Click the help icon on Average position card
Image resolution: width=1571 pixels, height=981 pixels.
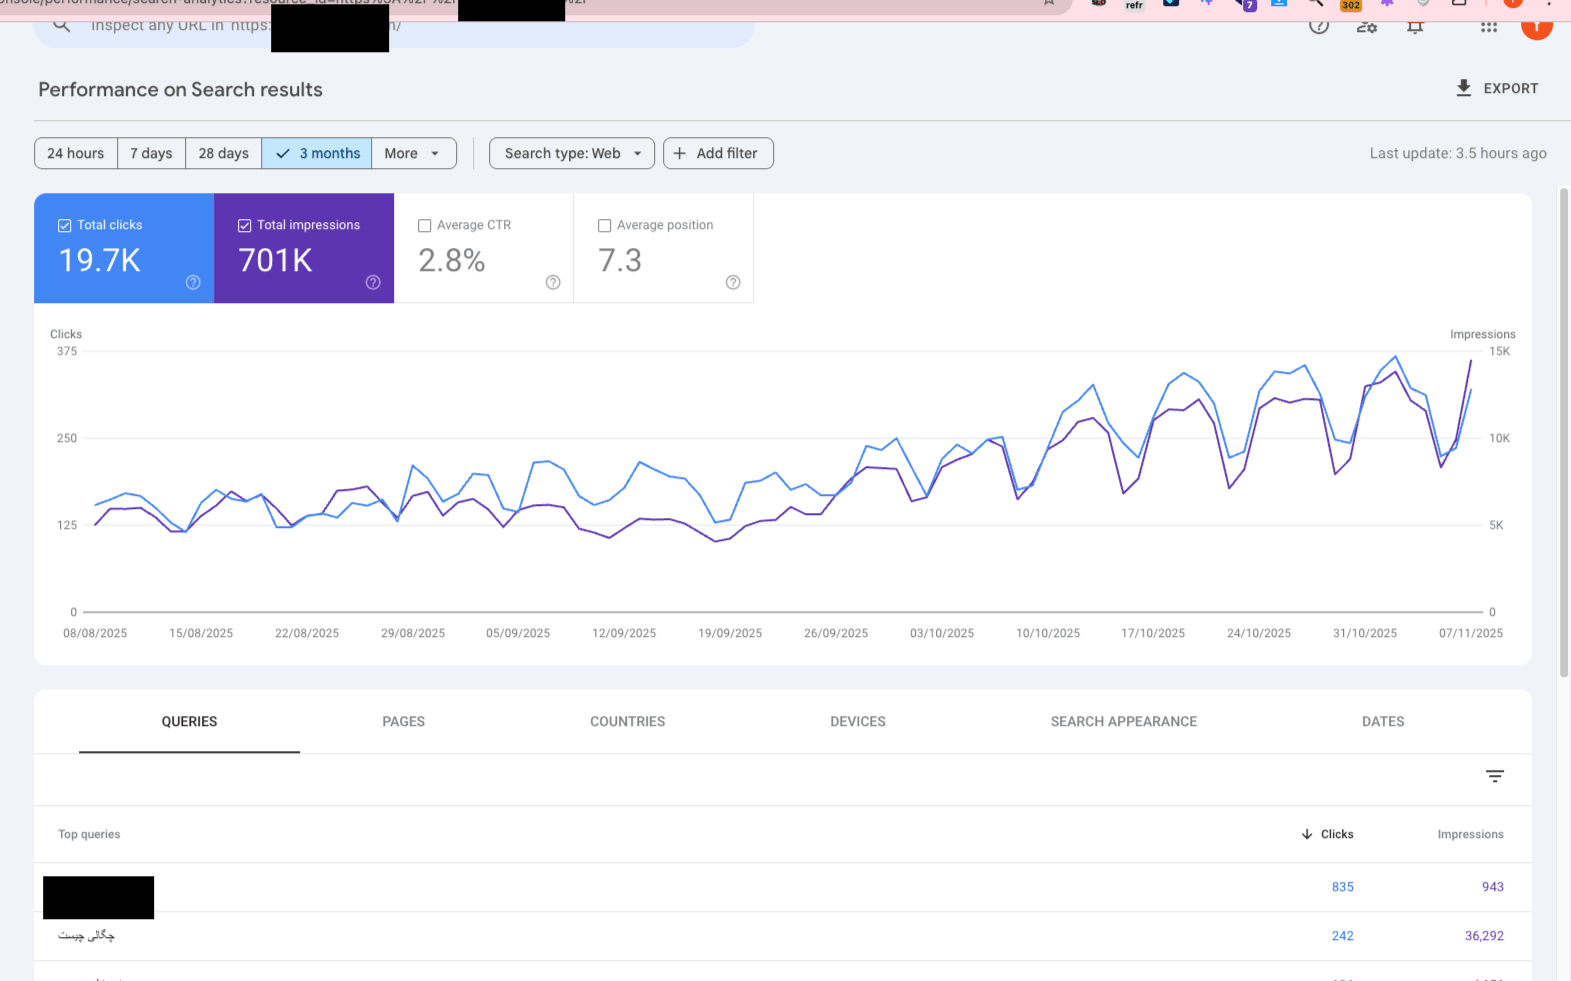point(733,282)
